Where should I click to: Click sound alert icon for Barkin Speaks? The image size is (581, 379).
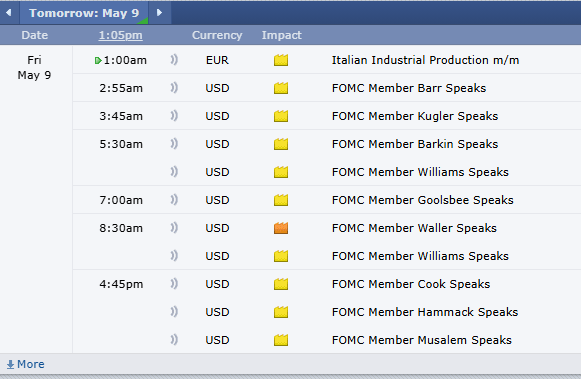(x=174, y=144)
